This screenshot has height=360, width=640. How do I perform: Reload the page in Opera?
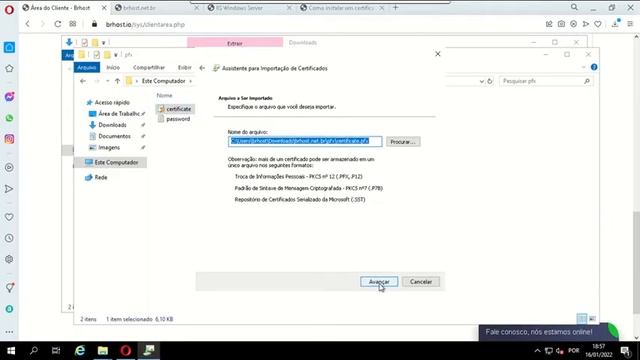click(x=58, y=24)
